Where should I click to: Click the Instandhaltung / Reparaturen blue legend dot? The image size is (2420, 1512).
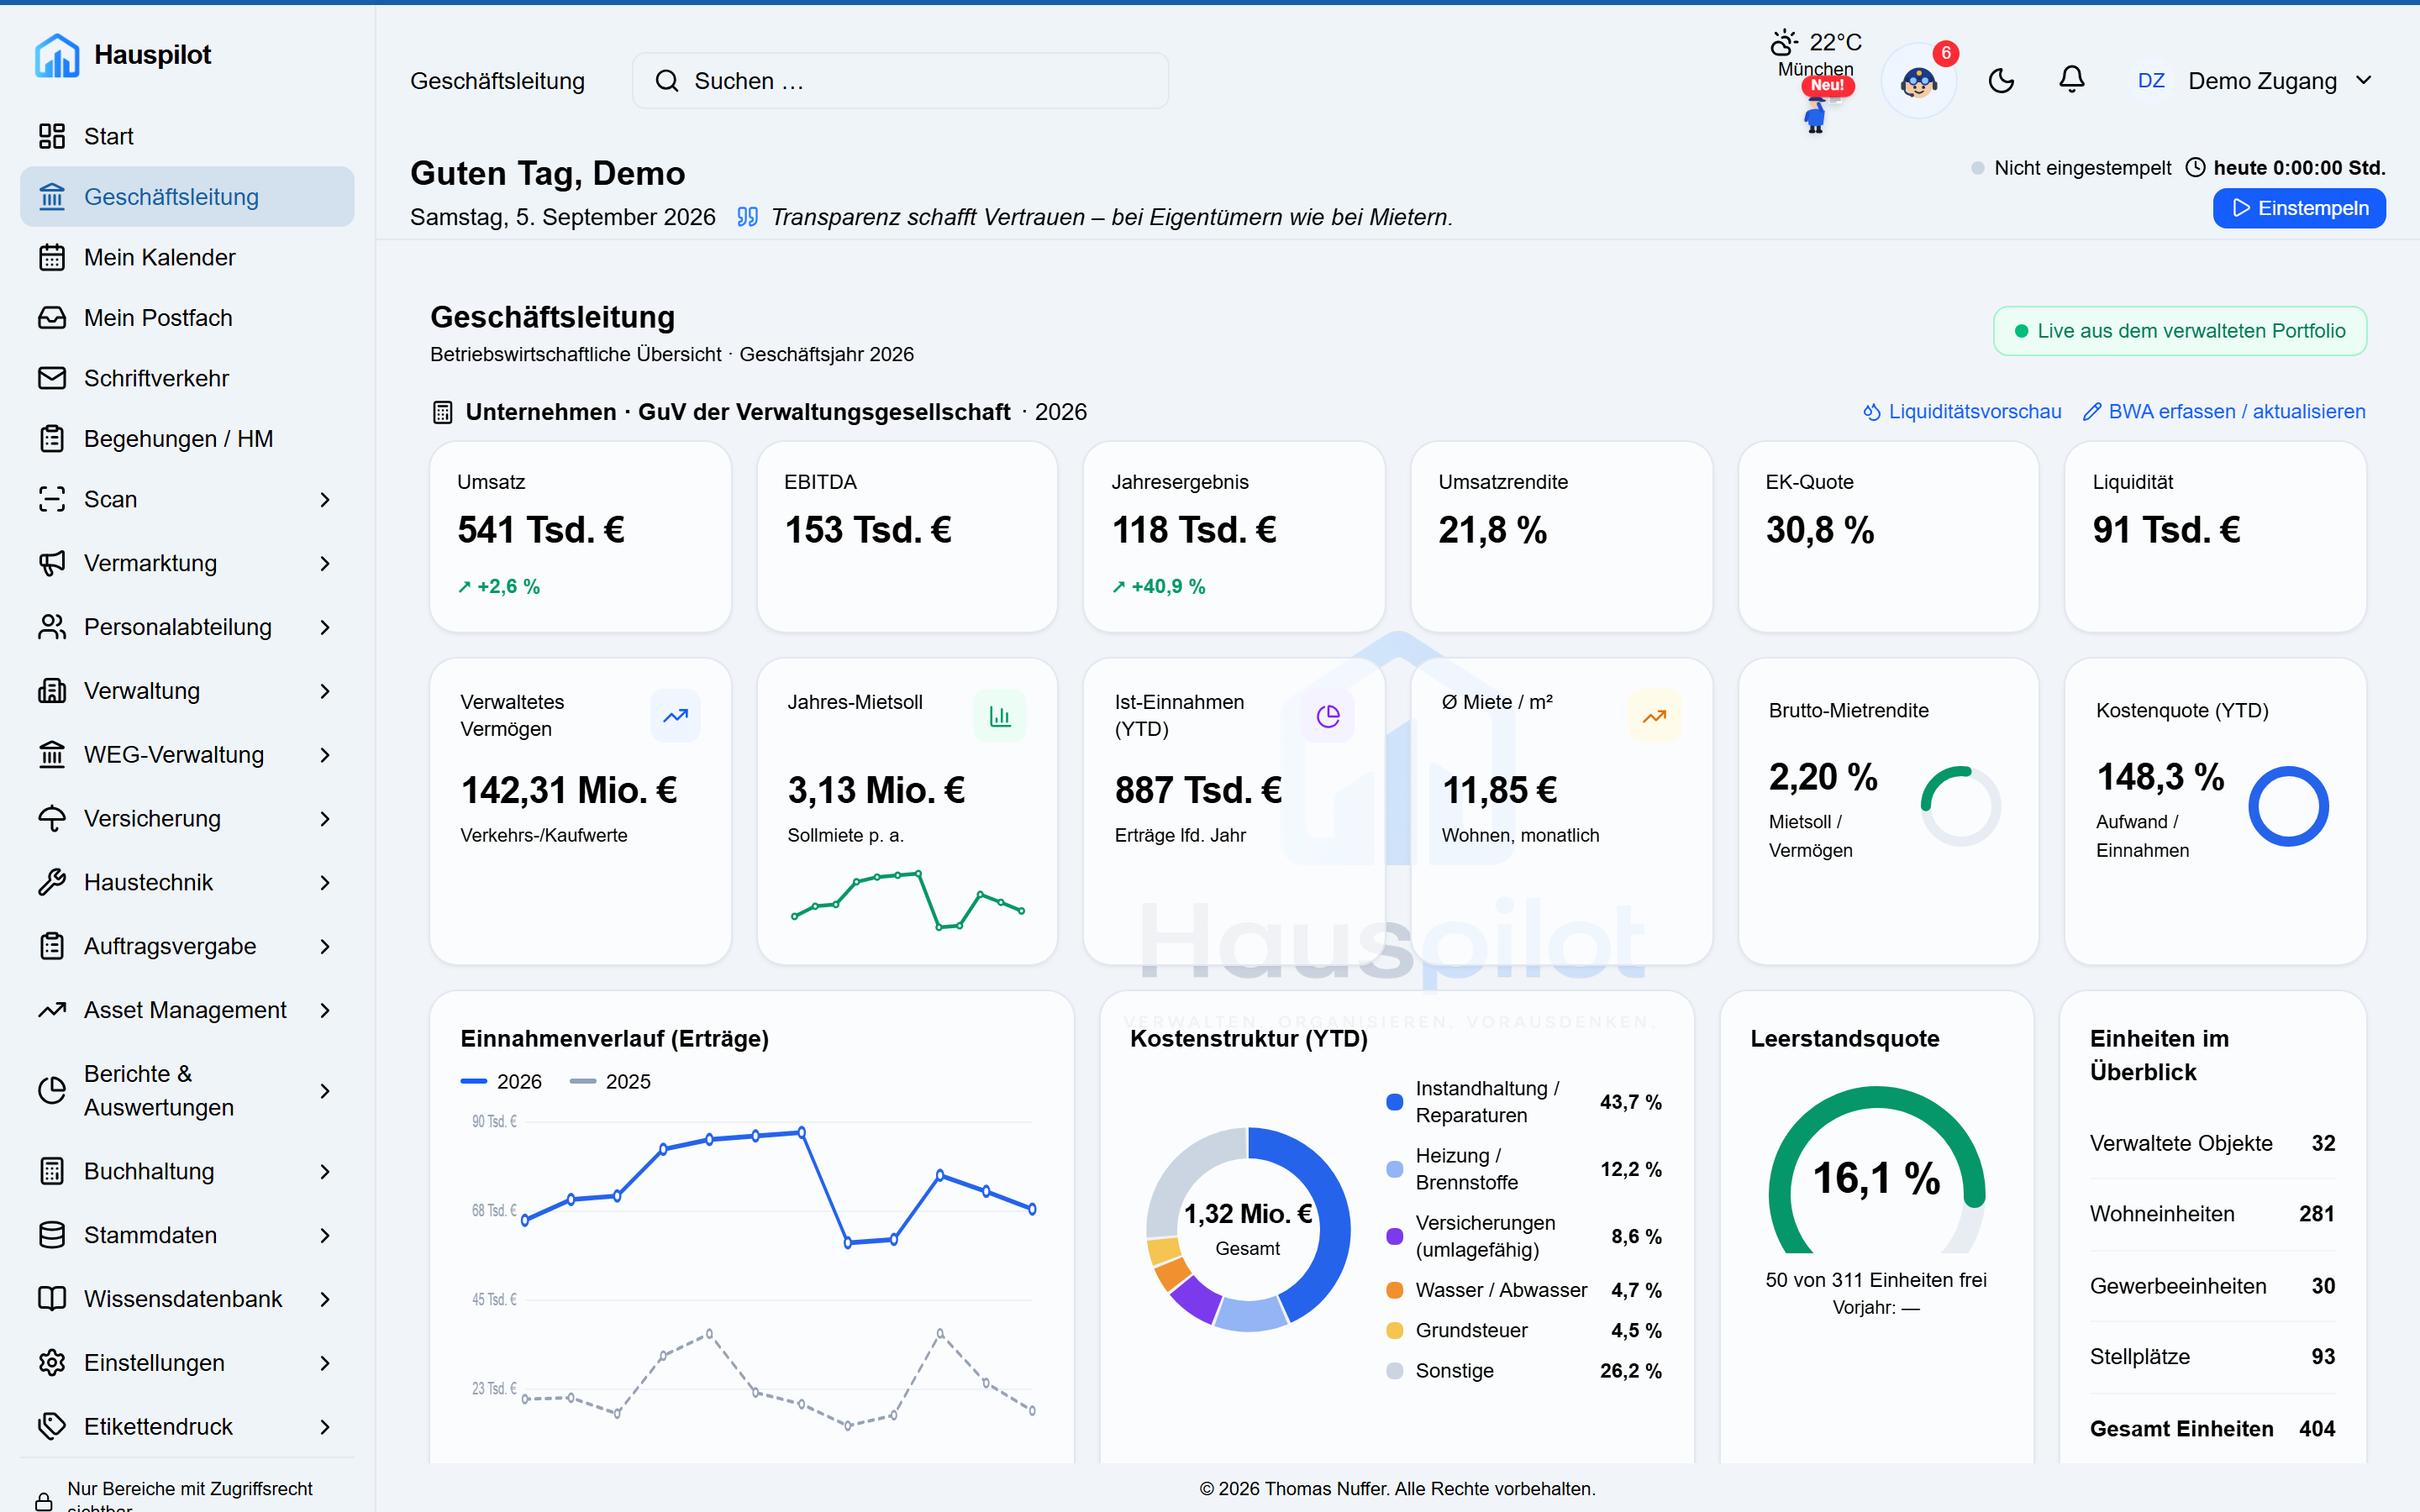(1394, 1102)
